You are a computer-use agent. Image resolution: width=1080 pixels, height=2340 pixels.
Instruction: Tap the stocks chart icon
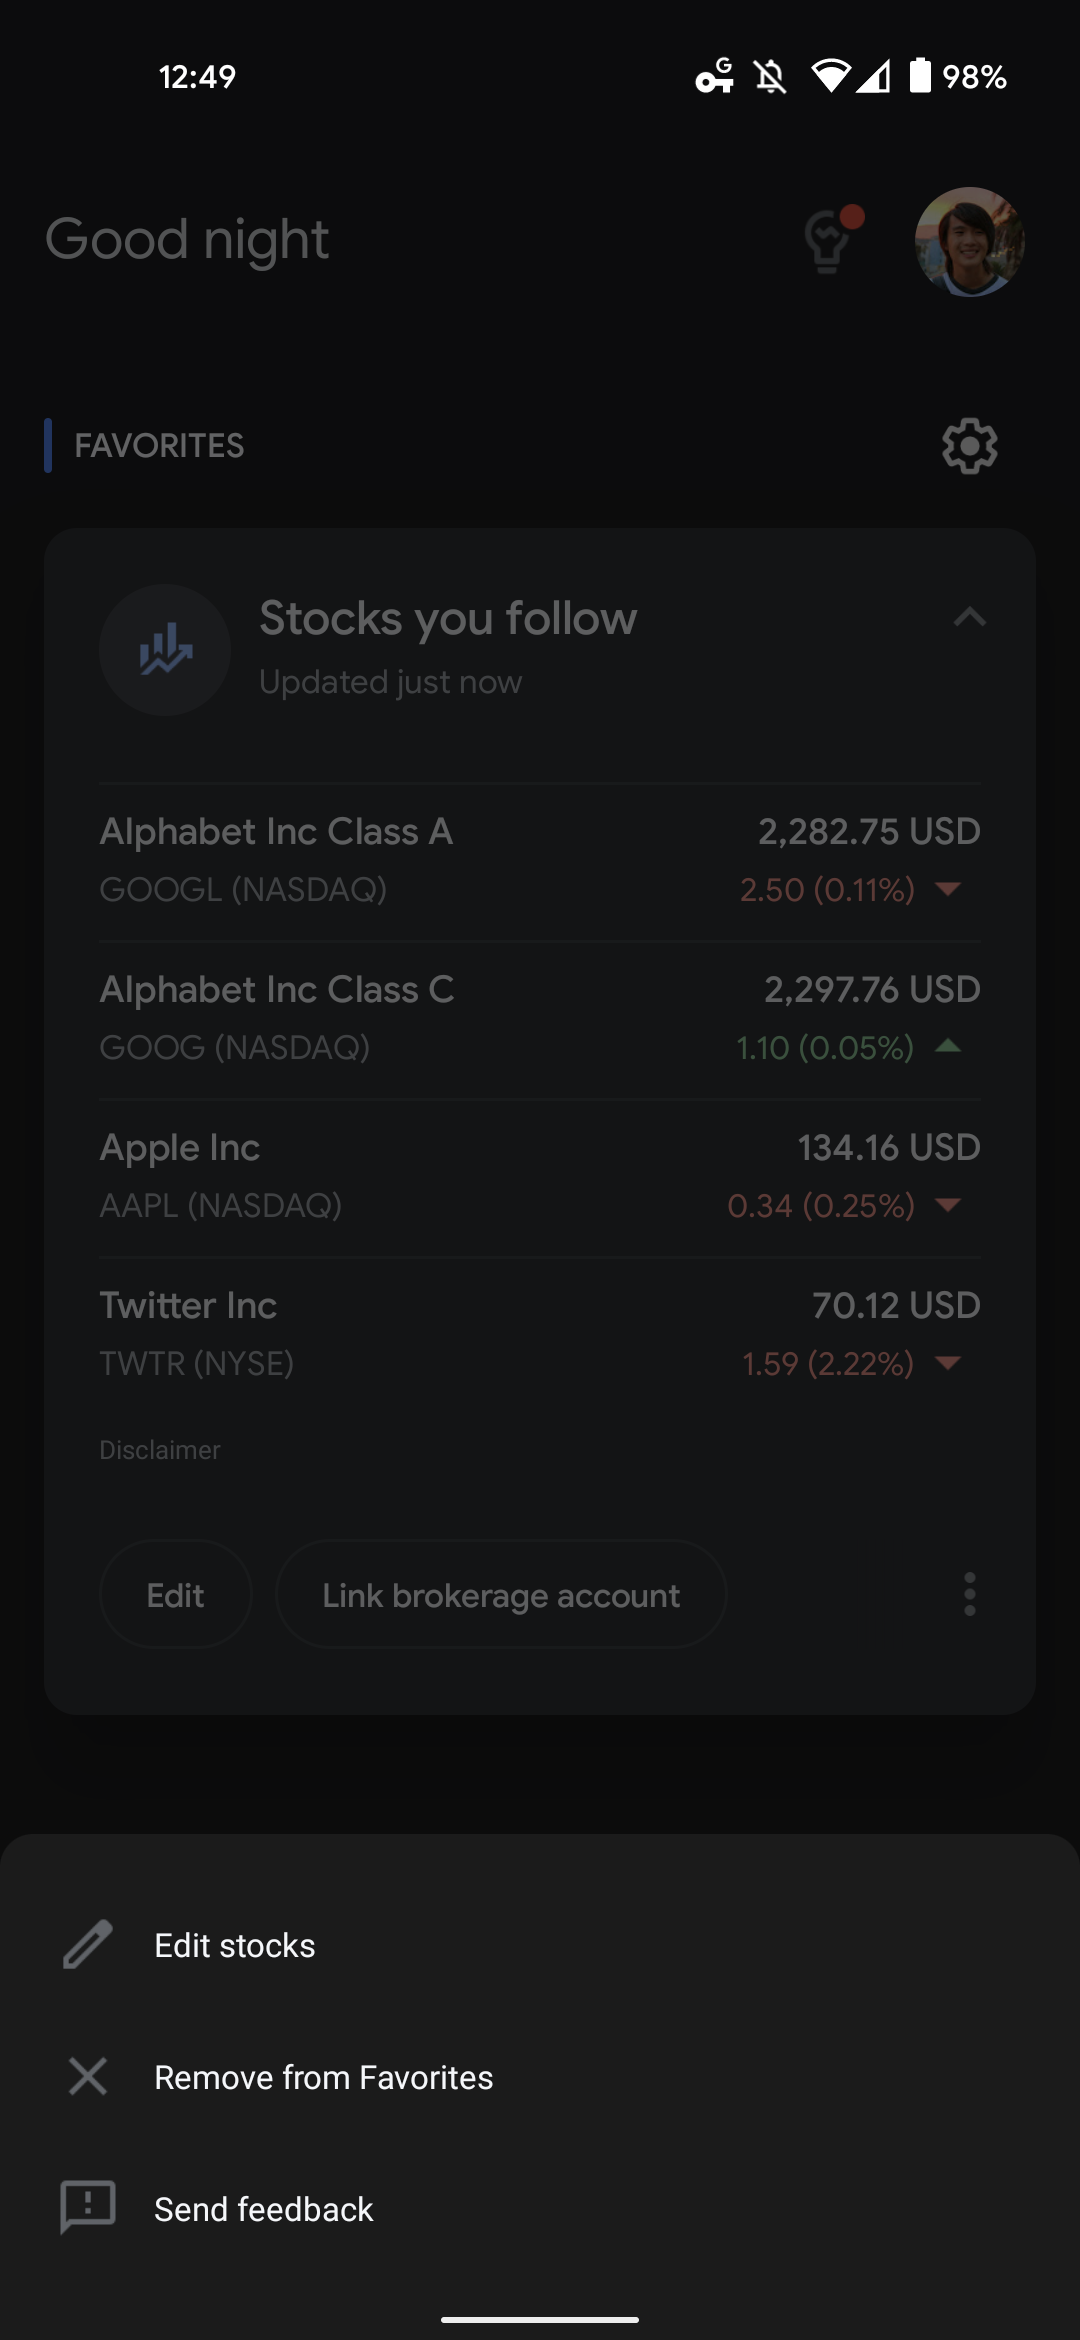[165, 650]
